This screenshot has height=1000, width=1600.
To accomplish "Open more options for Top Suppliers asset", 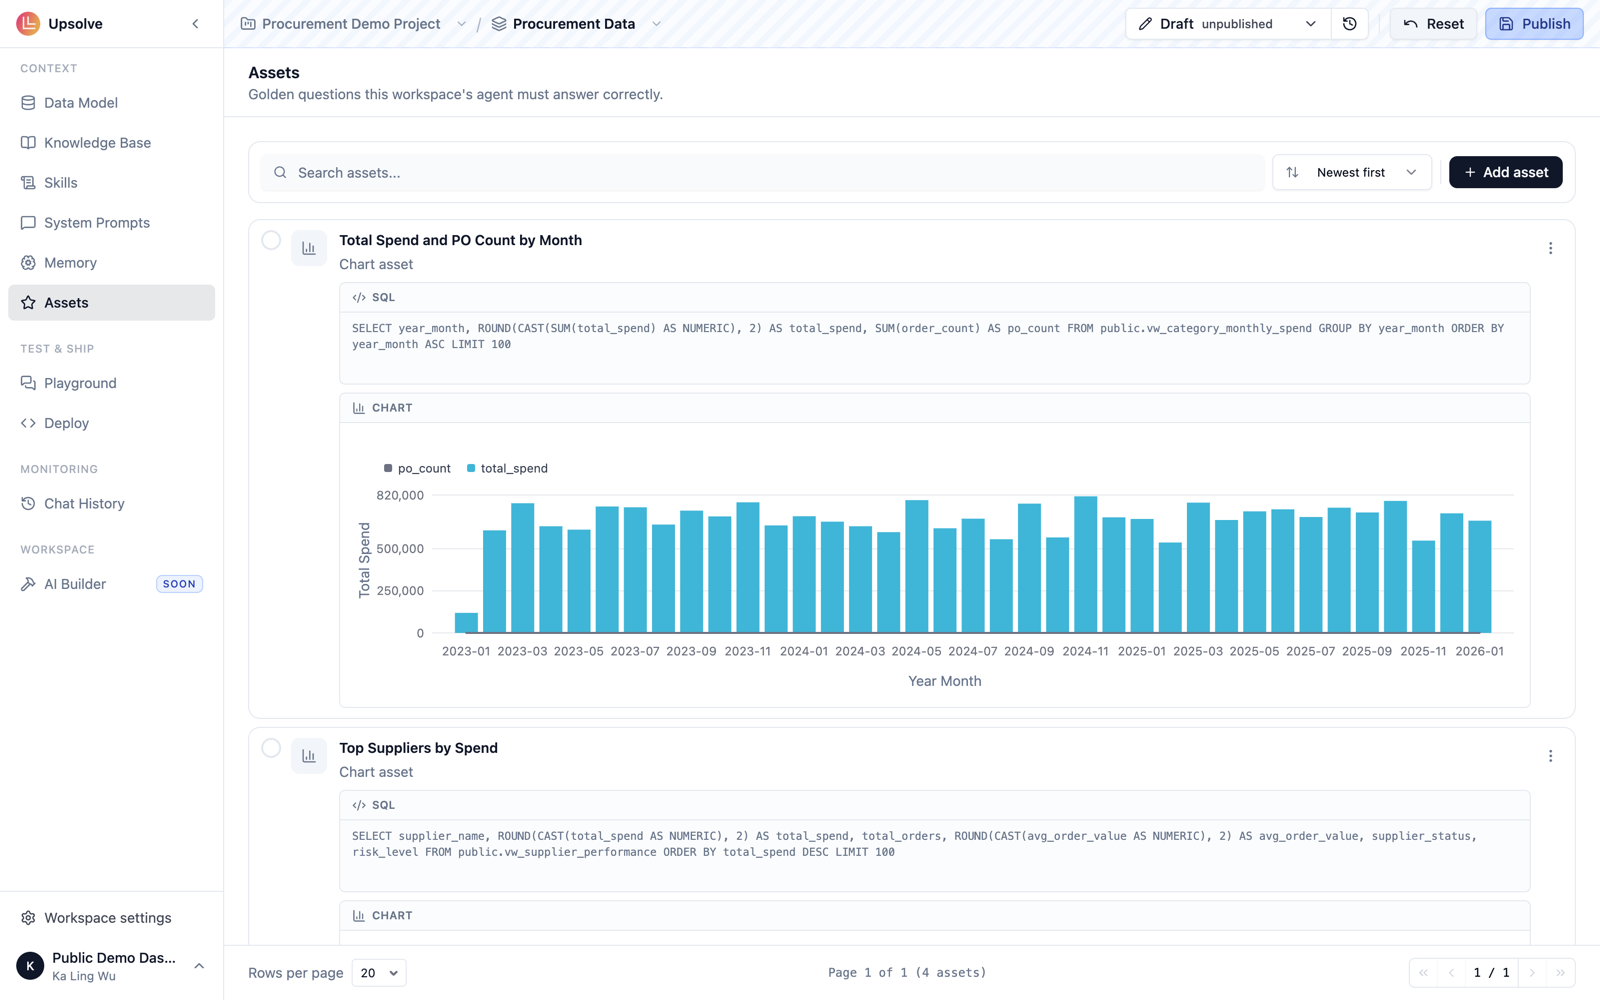I will click(1550, 756).
